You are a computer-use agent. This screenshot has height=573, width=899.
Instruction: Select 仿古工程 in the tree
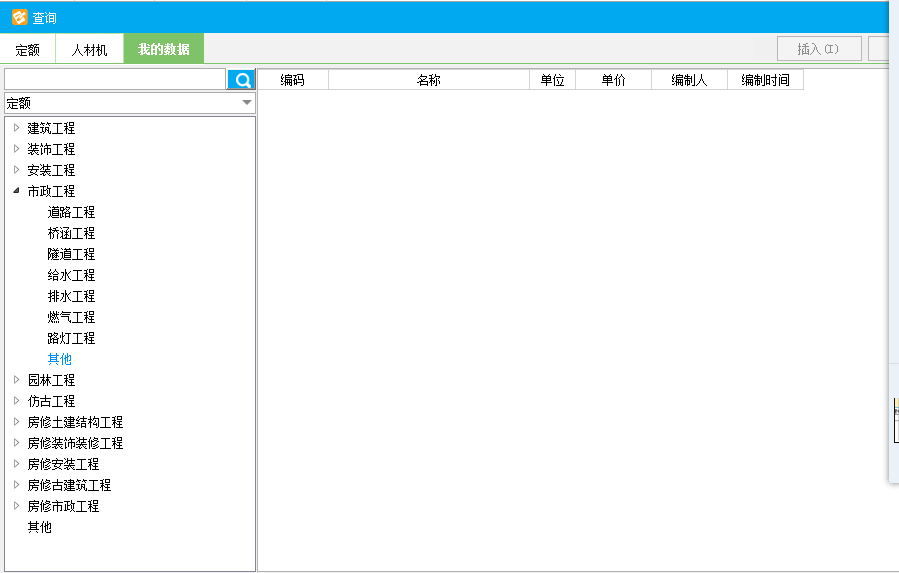pos(51,401)
